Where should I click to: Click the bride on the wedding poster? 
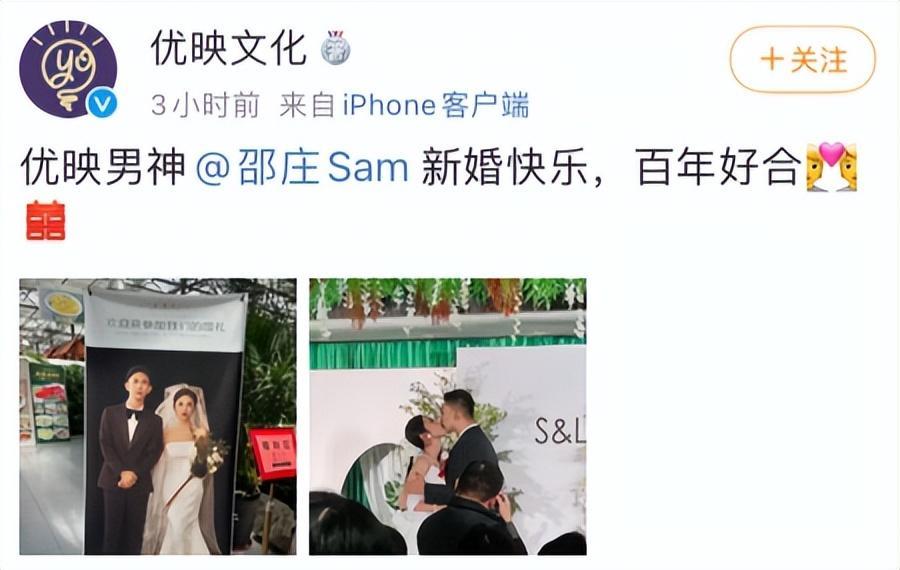click(x=184, y=471)
